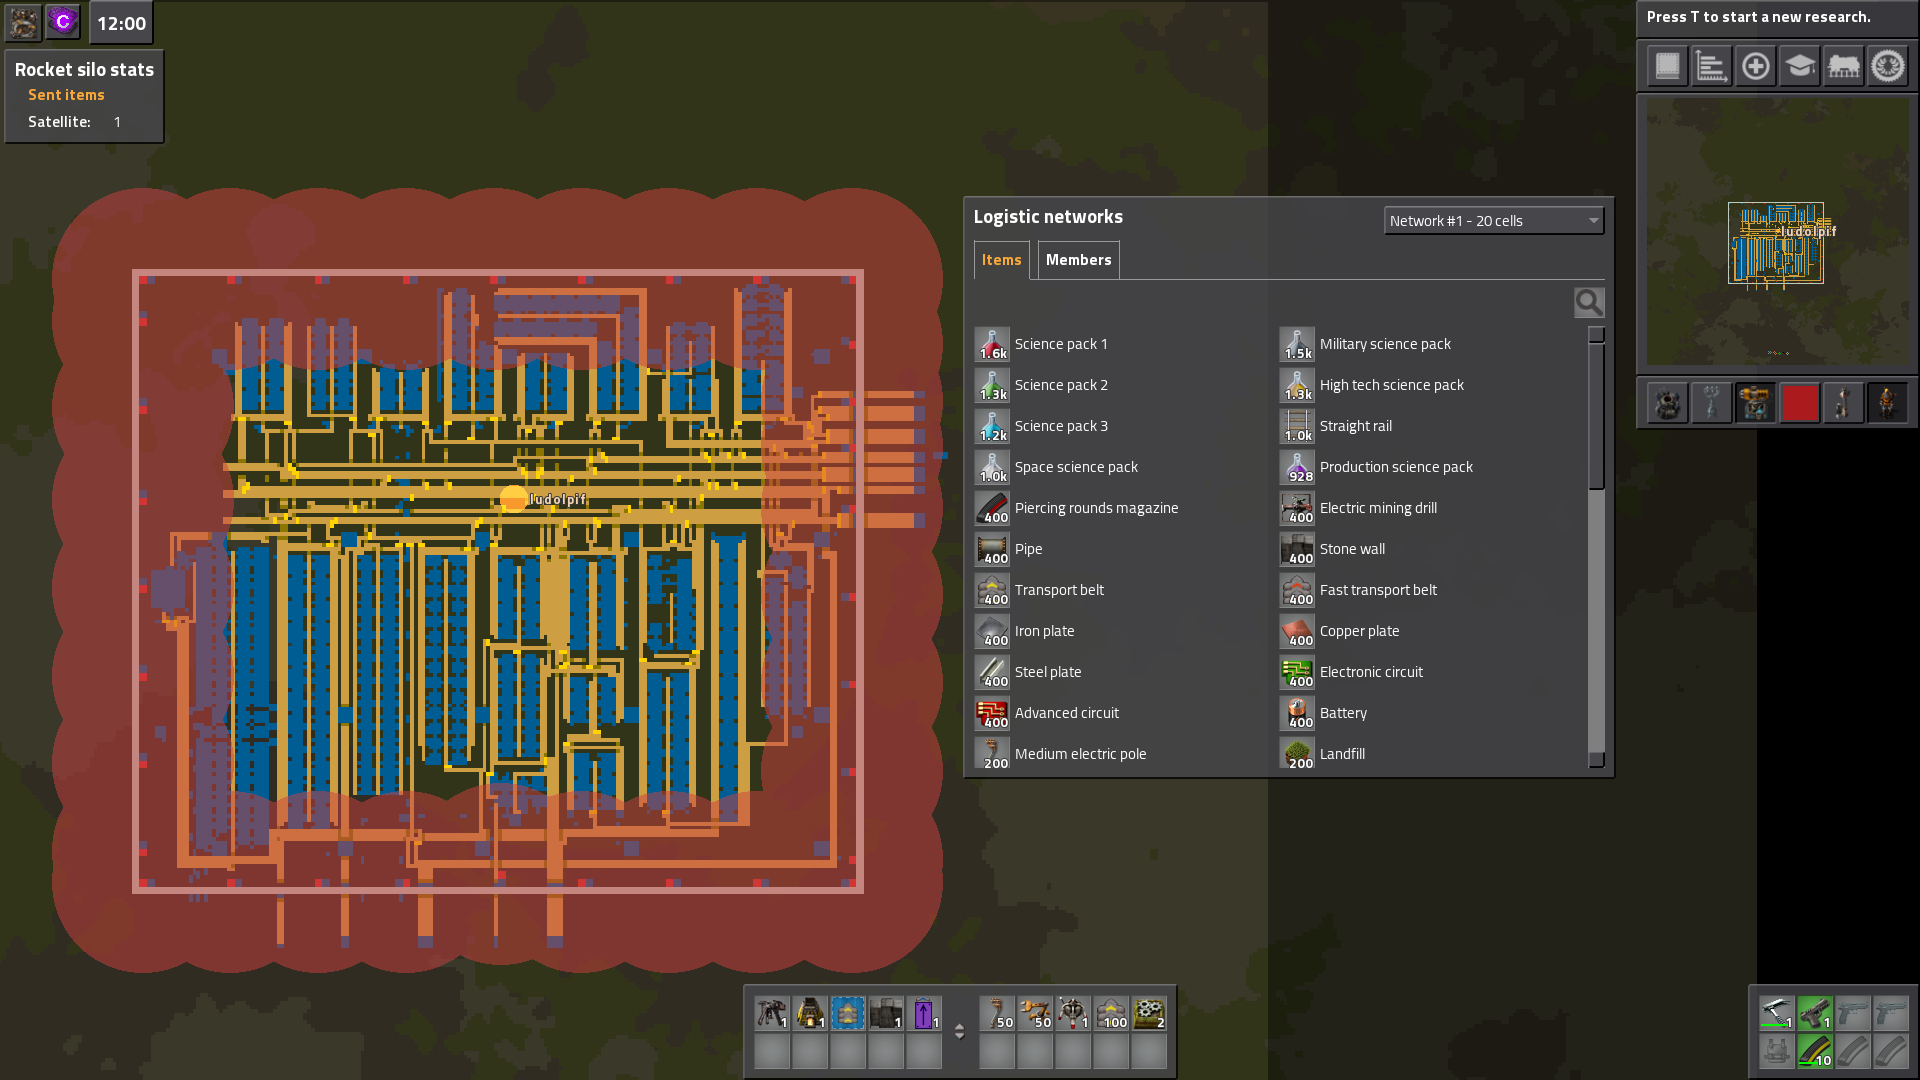The image size is (1920, 1080).
Task: Click the Straight rail item icon
Action: coord(1297,426)
